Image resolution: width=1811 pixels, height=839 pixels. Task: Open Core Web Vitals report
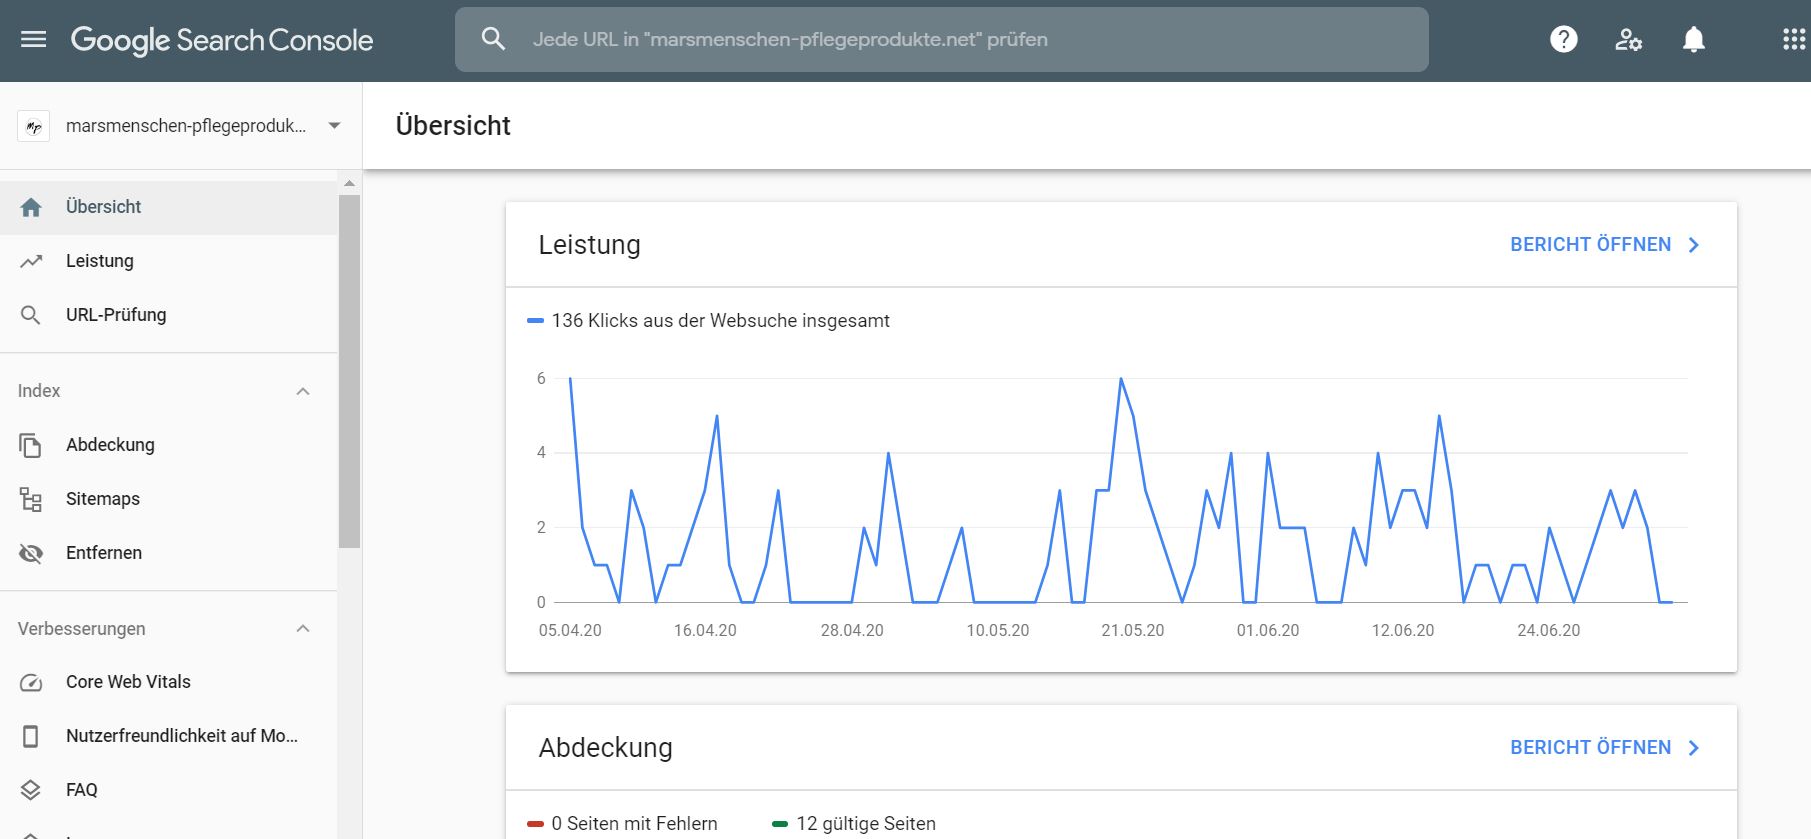168,682
